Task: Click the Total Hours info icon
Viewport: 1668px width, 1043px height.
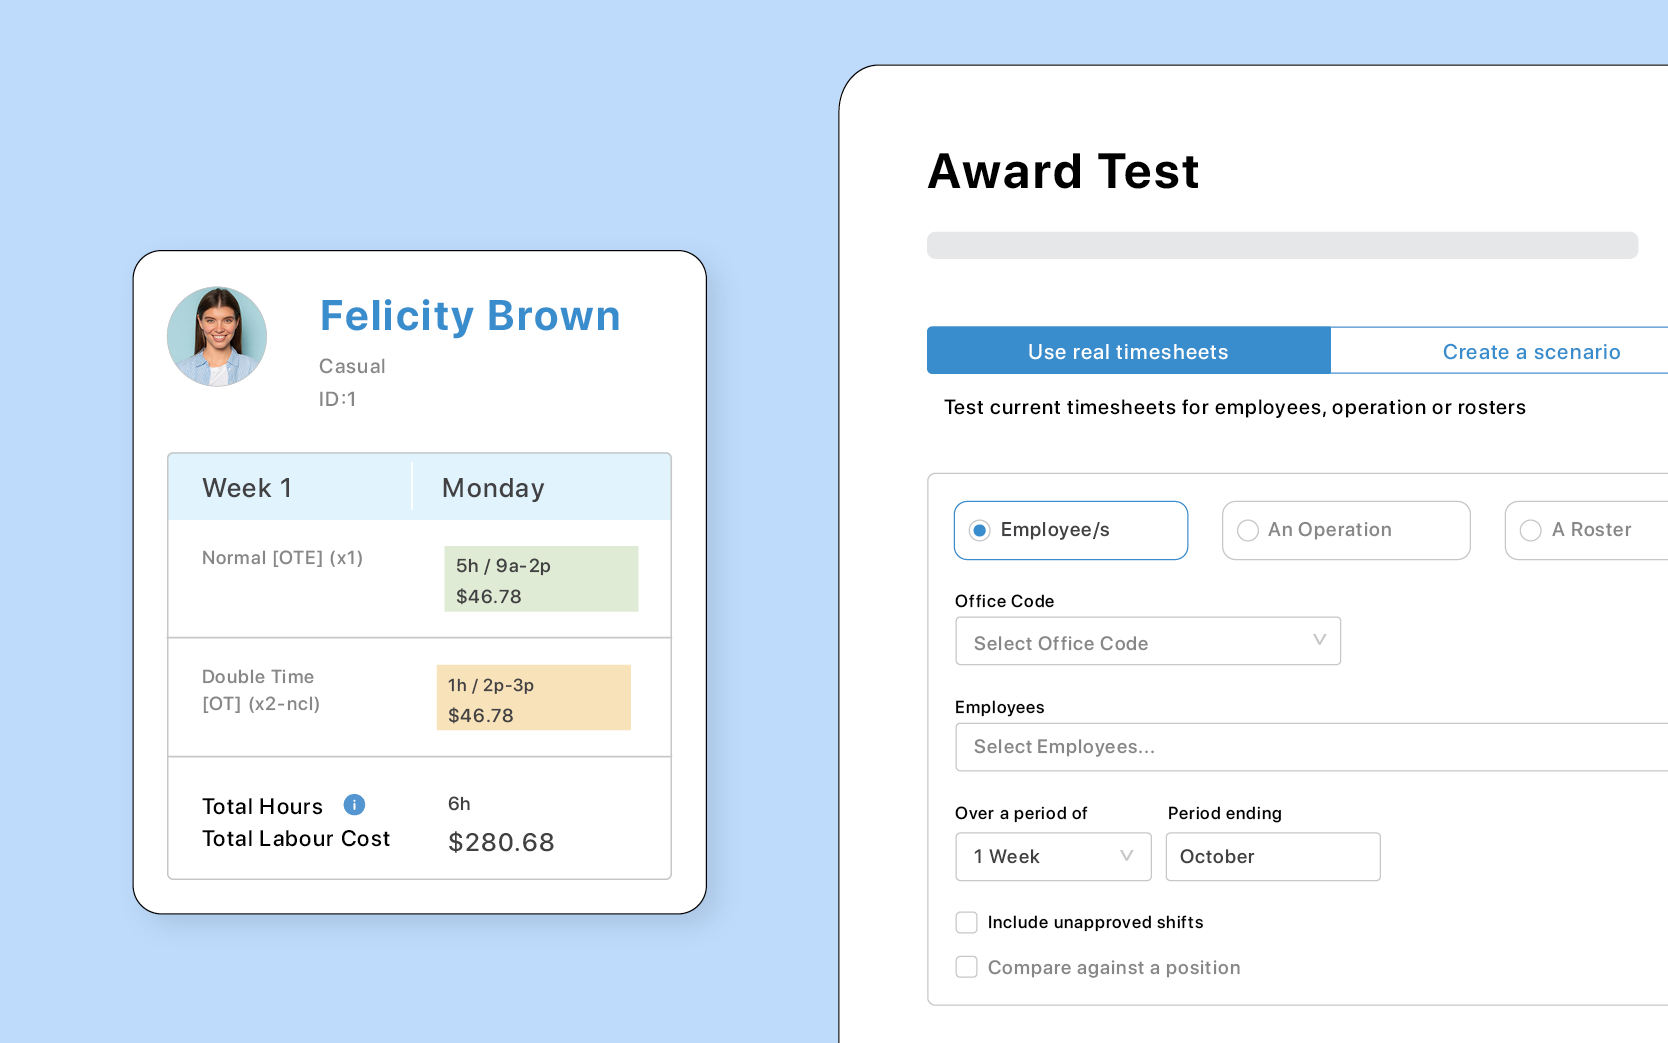Action: (354, 805)
